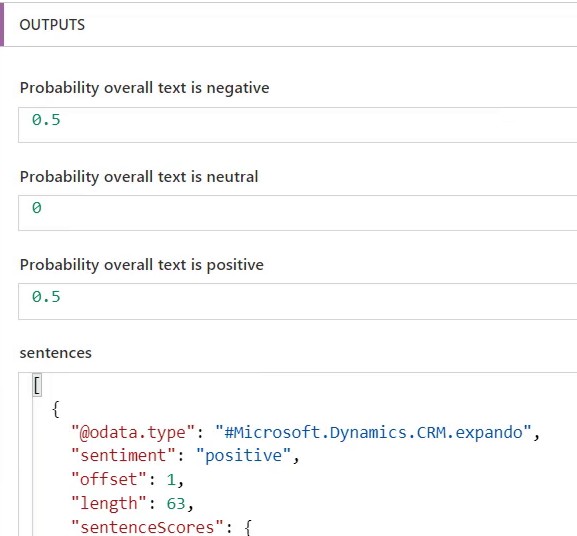Click the #Microsoft.Dynamics.CRM.expando value

coord(374,432)
